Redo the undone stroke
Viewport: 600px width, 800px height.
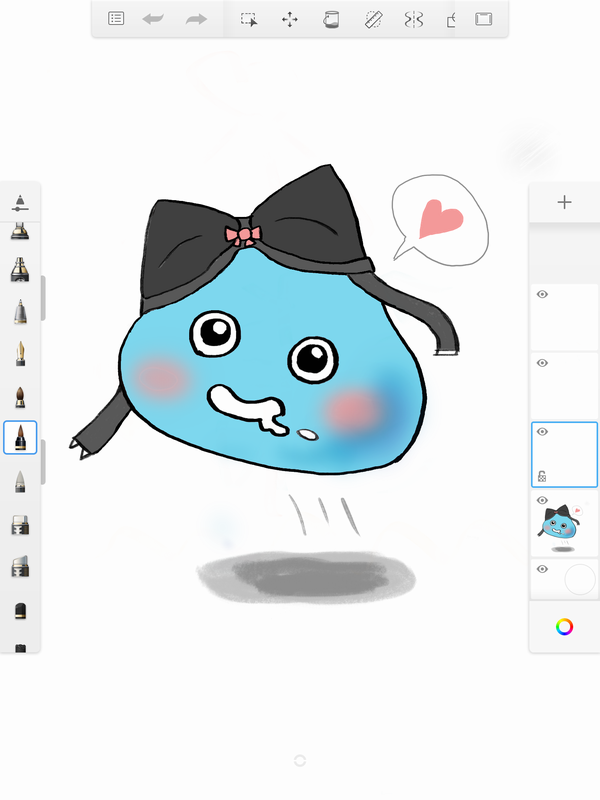pos(196,19)
